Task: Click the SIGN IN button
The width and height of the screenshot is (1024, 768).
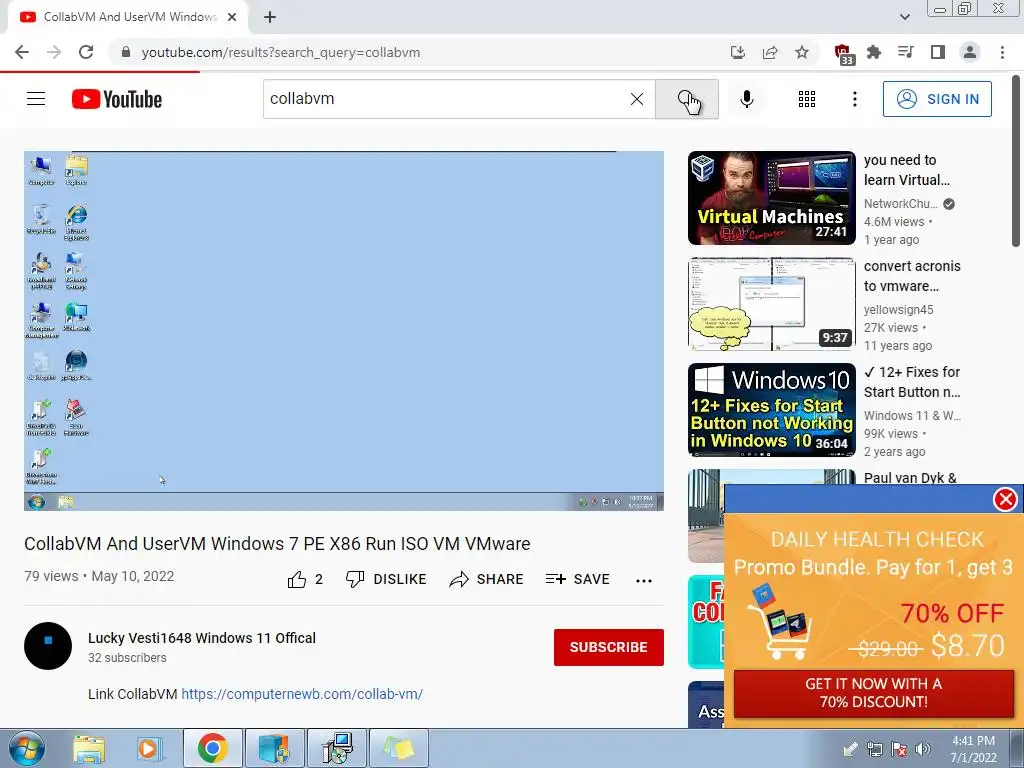Action: click(x=937, y=99)
